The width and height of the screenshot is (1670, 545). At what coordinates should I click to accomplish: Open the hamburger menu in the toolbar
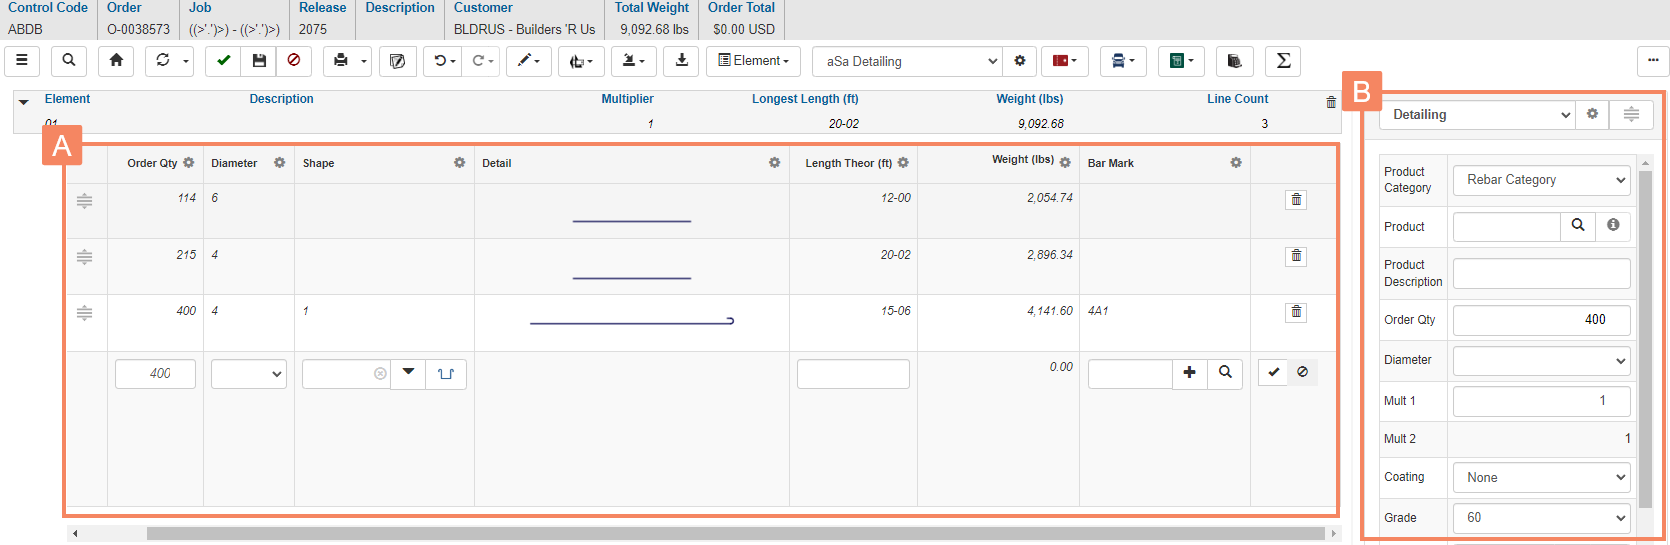pos(22,61)
